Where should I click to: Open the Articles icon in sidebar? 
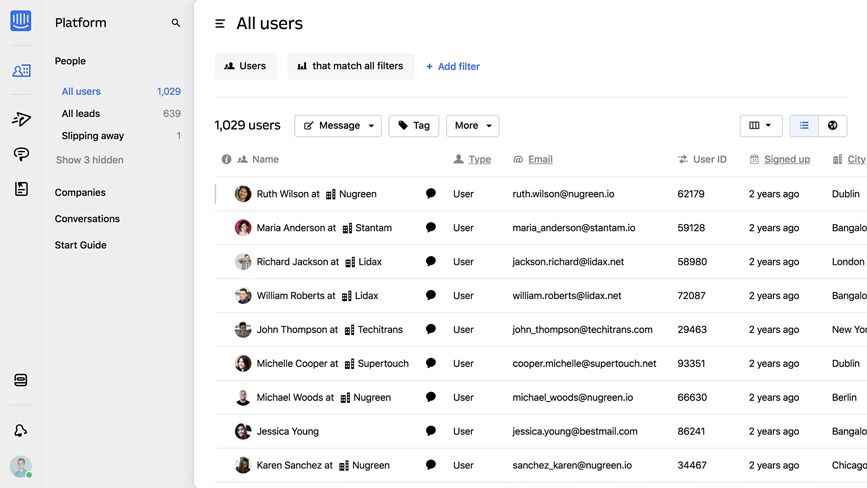tap(21, 189)
